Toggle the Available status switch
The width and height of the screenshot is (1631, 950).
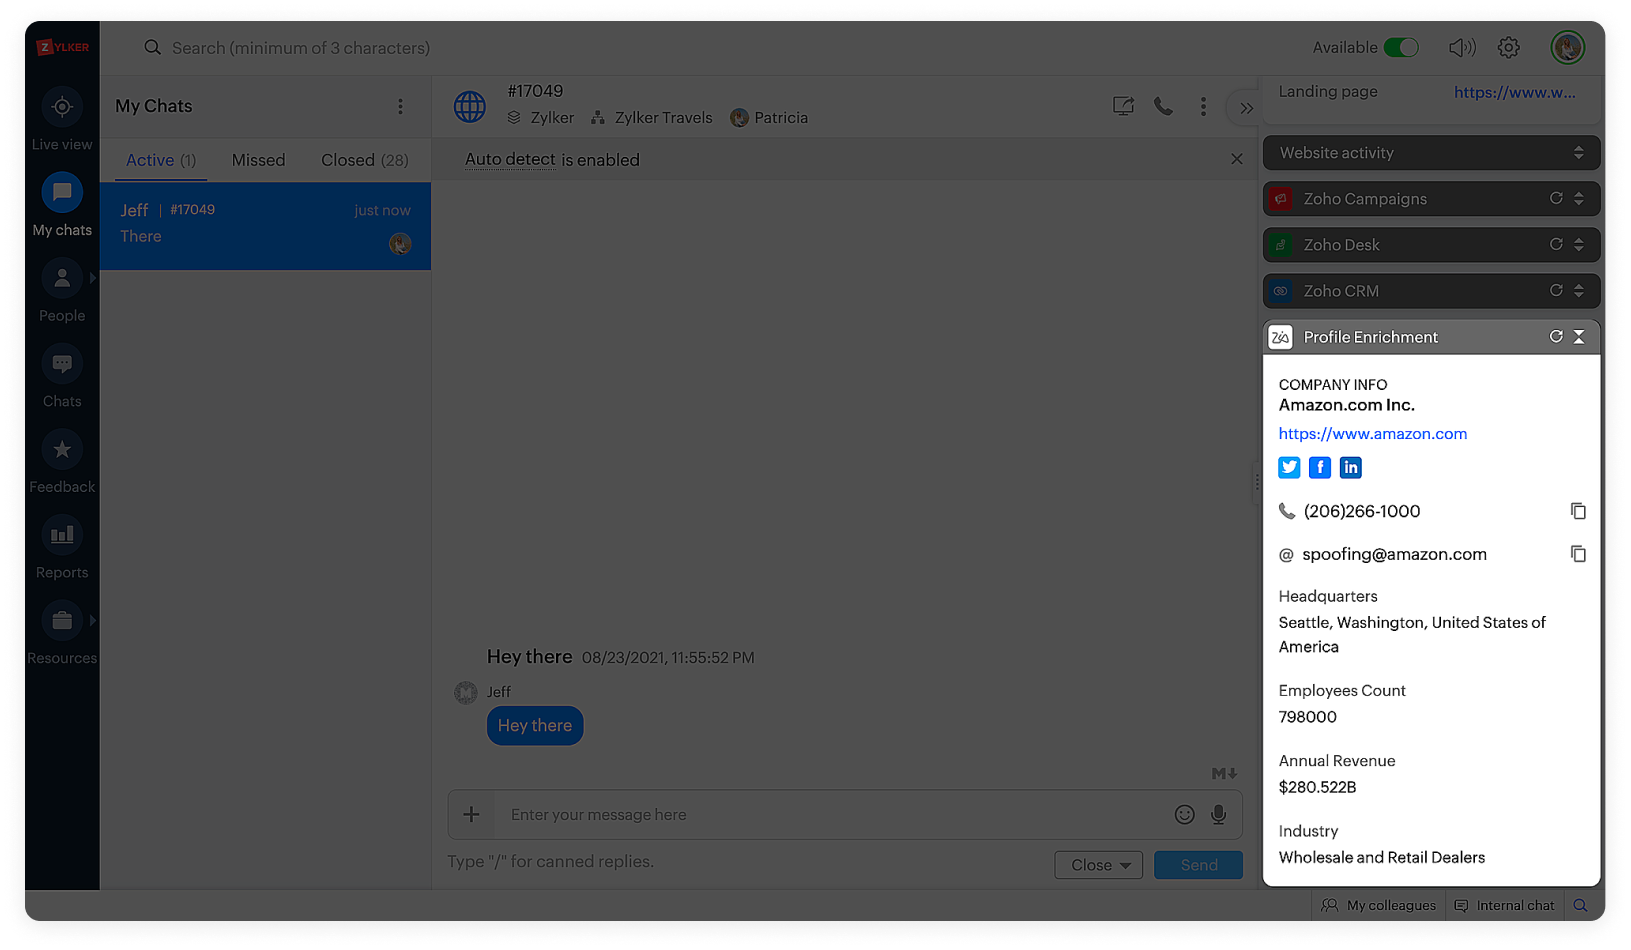click(1401, 47)
